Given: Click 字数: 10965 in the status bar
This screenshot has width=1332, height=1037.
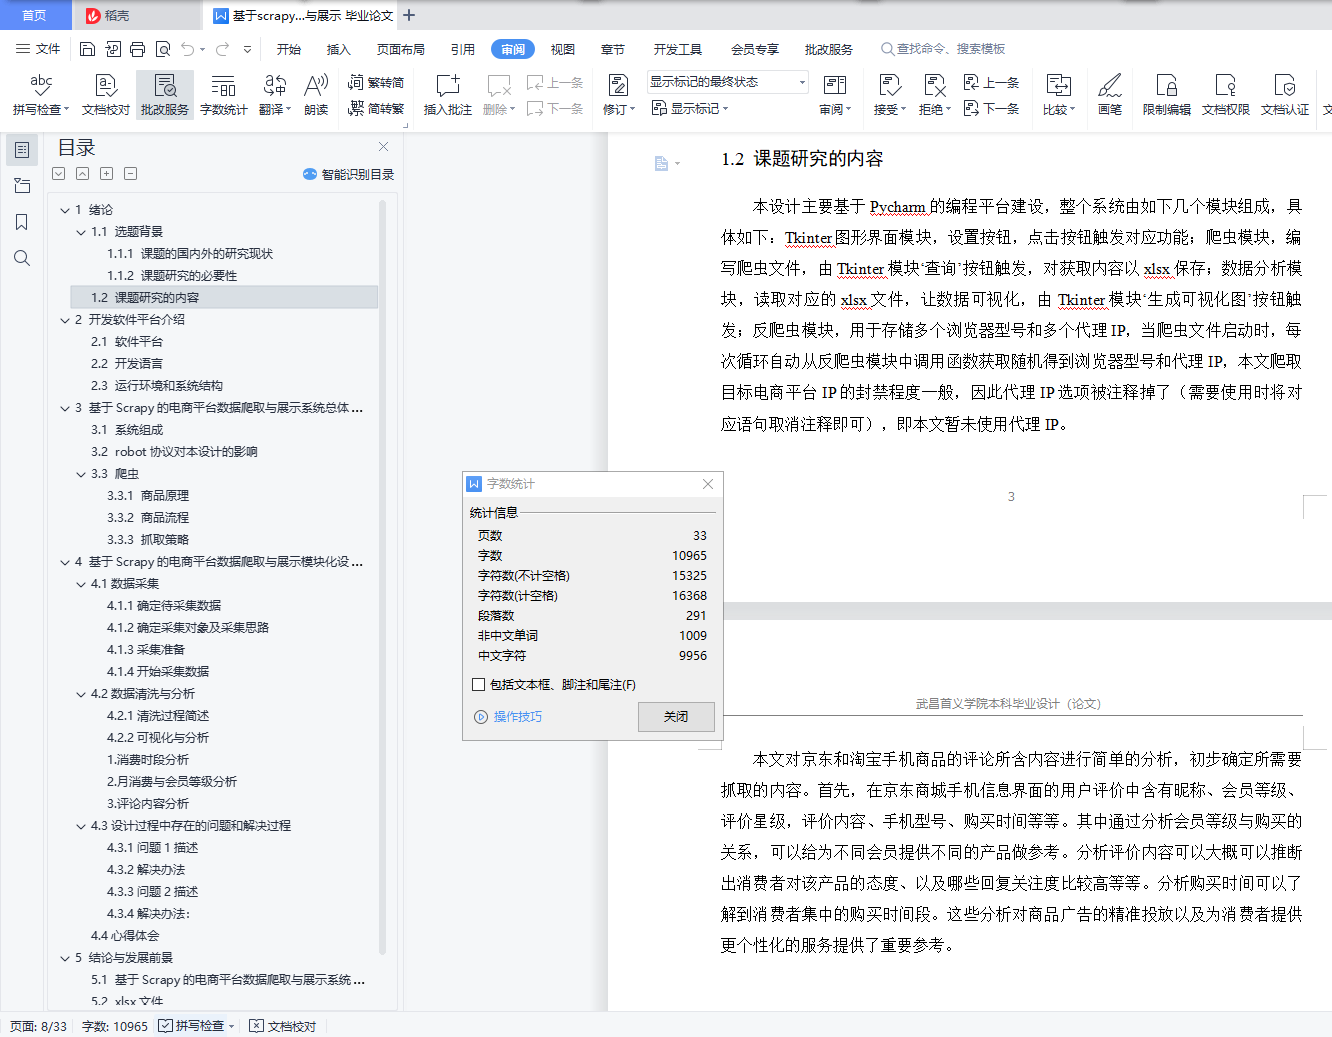Looking at the screenshot, I should 115,1026.
